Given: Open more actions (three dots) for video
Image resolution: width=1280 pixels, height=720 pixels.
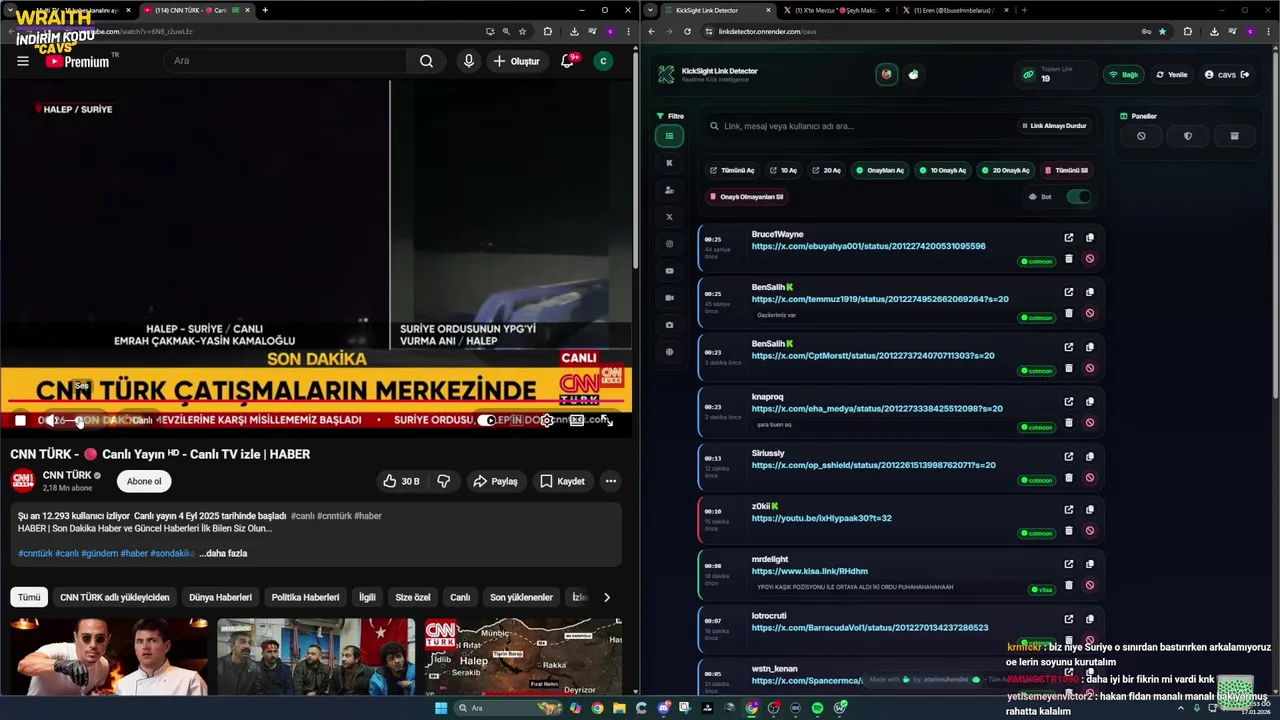Looking at the screenshot, I should [610, 481].
